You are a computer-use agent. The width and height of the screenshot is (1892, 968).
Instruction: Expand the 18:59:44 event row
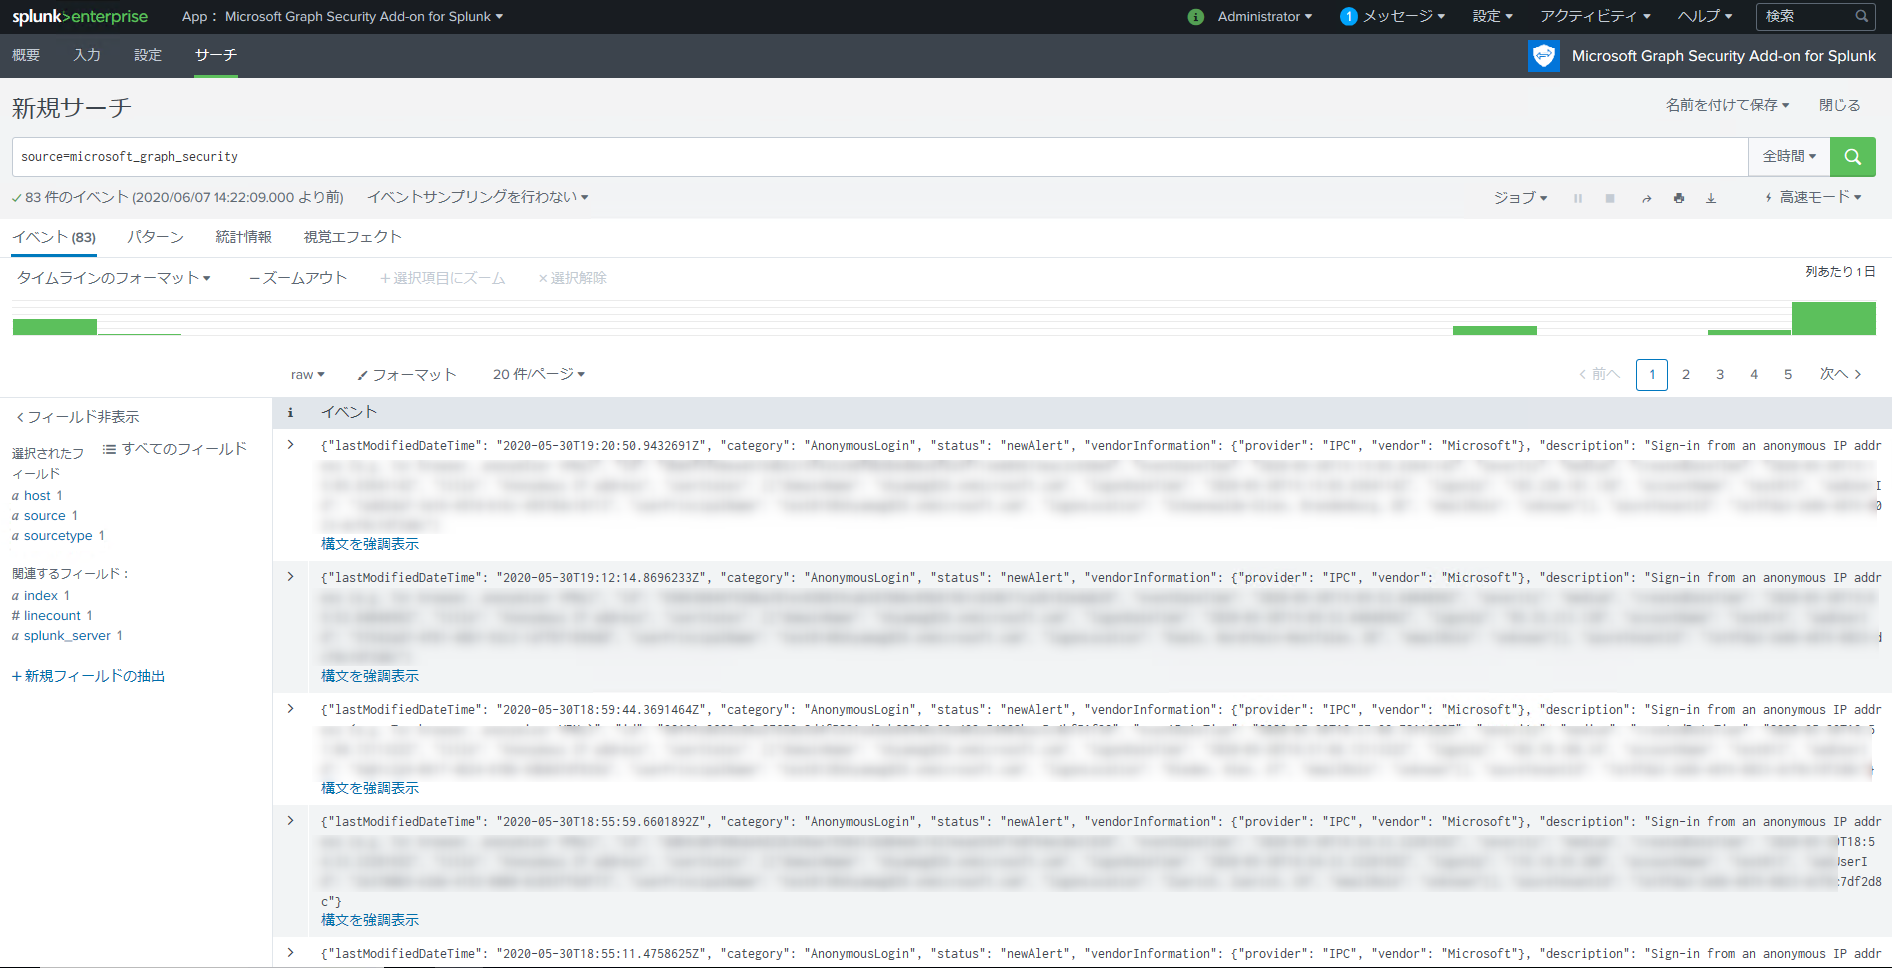pyautogui.click(x=291, y=709)
